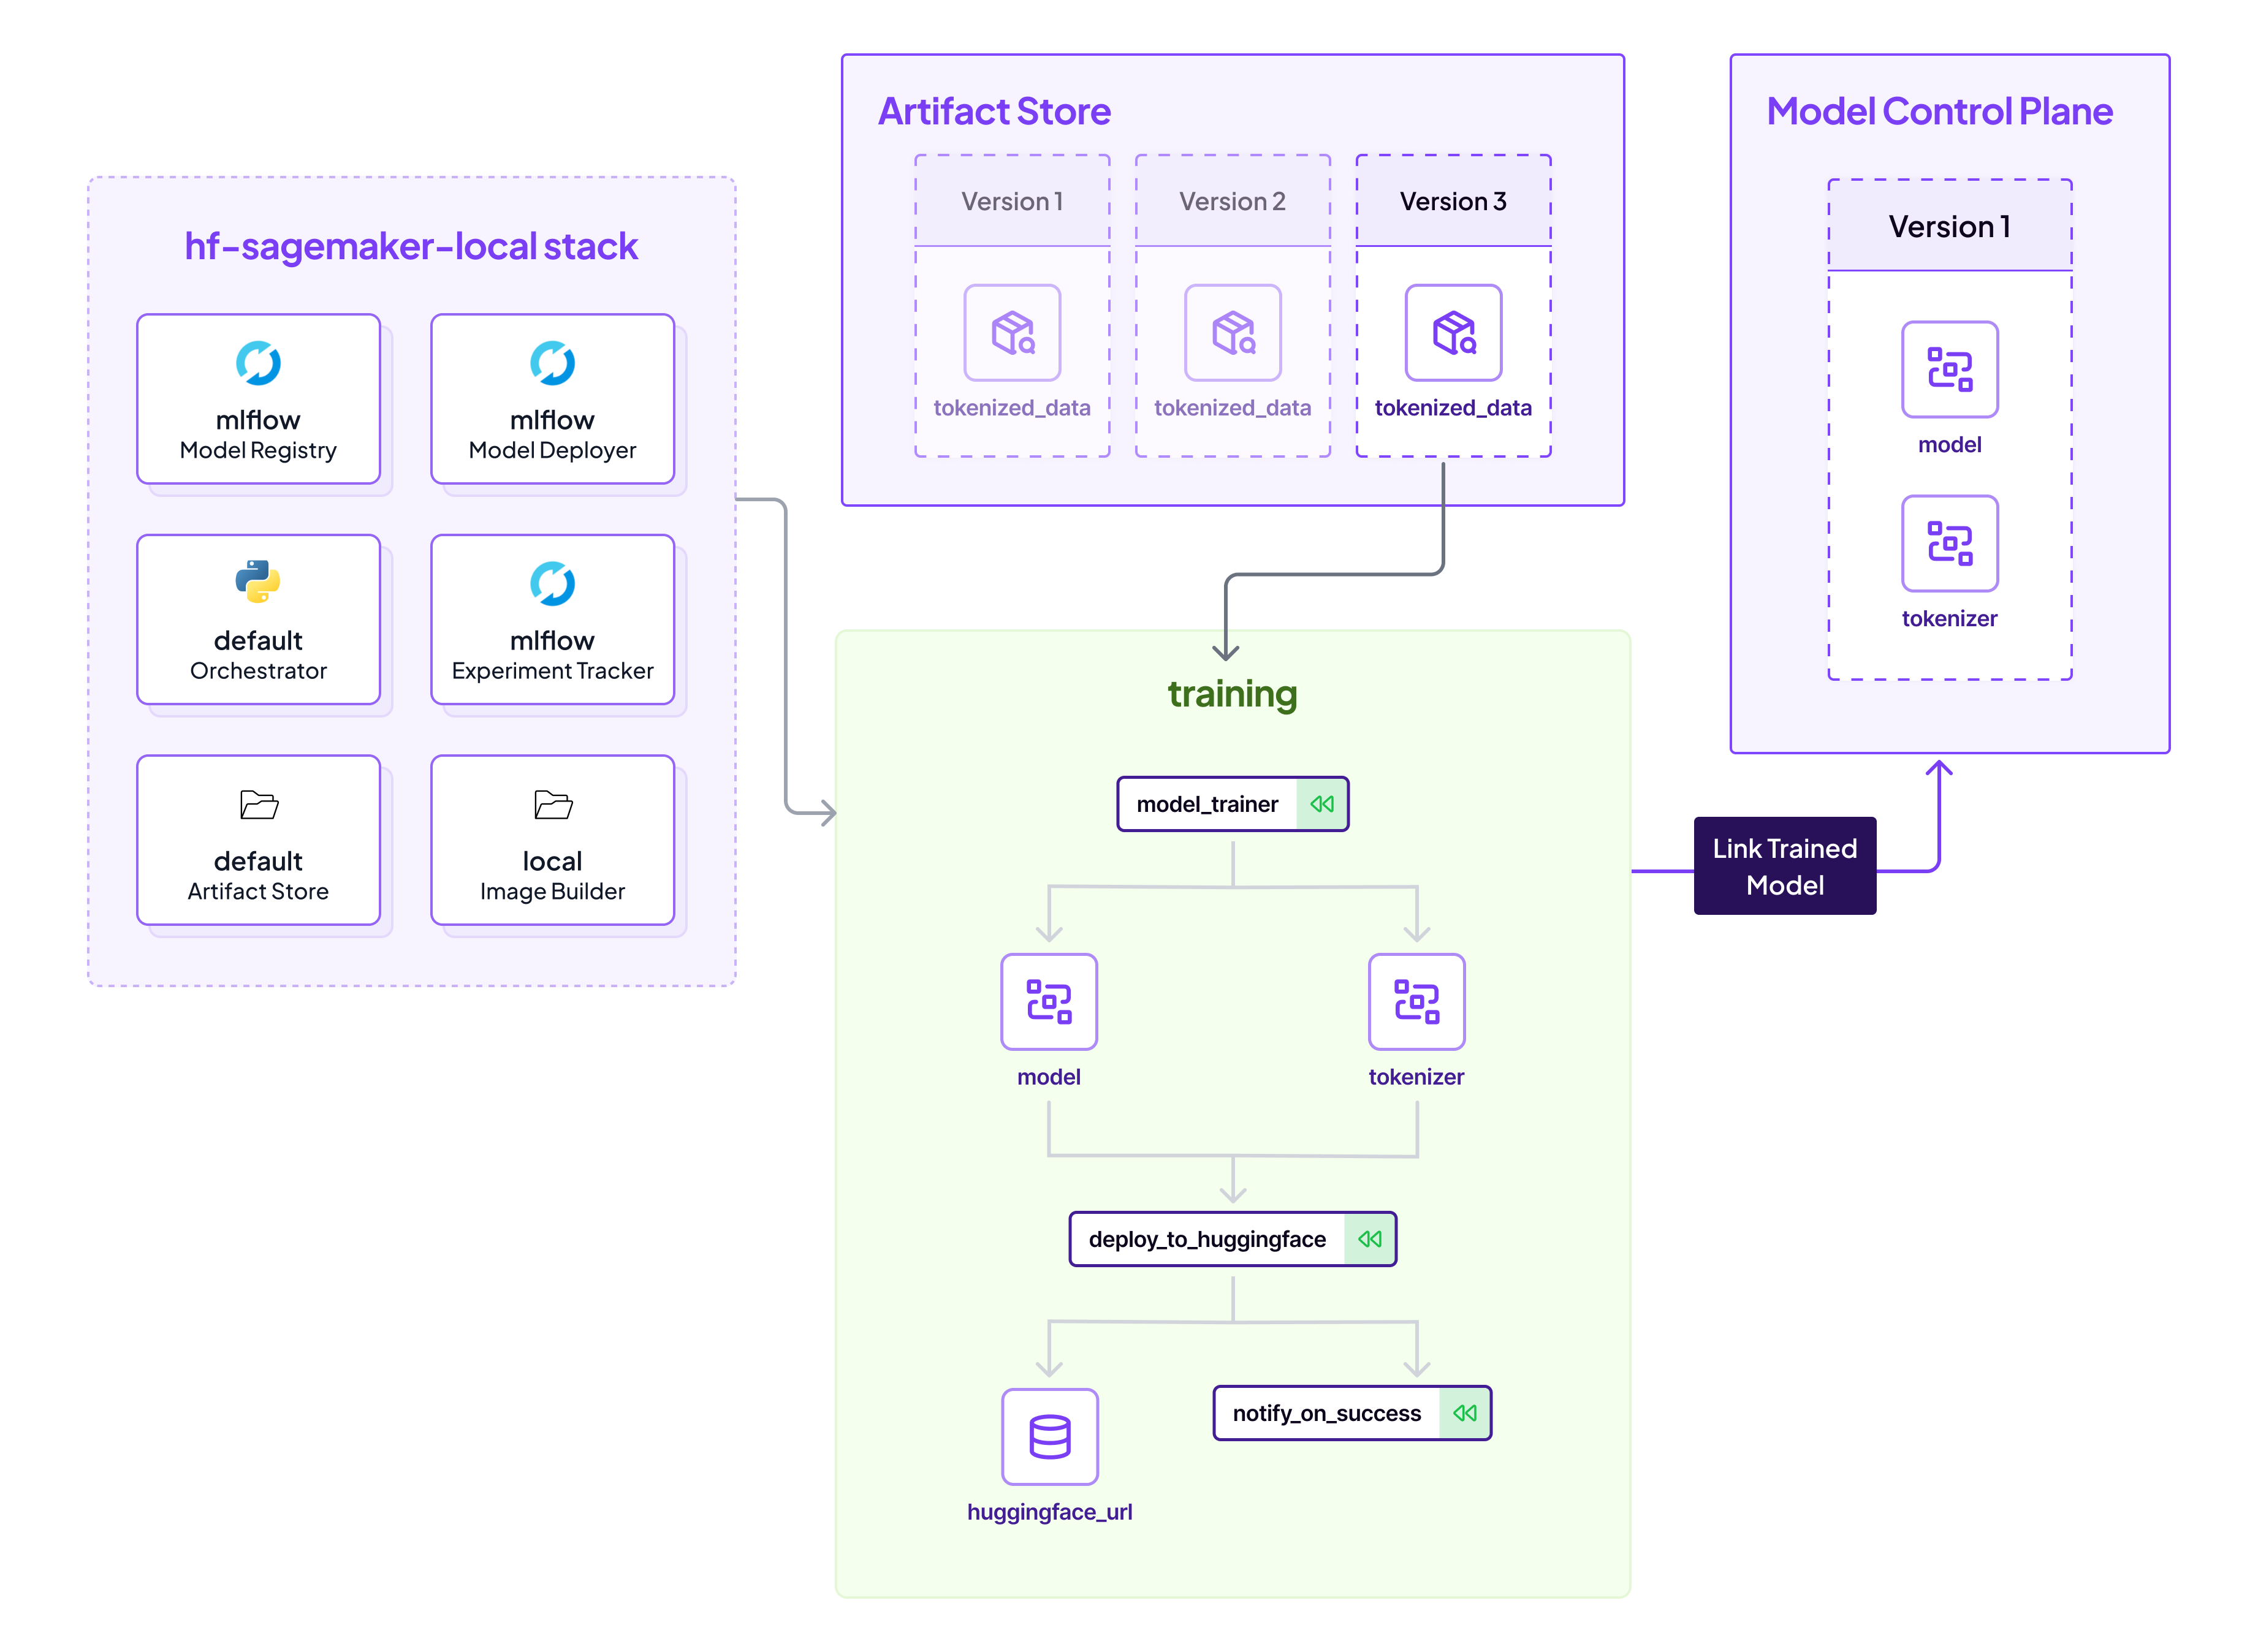The width and height of the screenshot is (2258, 1652).
Task: Toggle the cache indicator on deploy_to_huggingface
Action: tap(1369, 1239)
